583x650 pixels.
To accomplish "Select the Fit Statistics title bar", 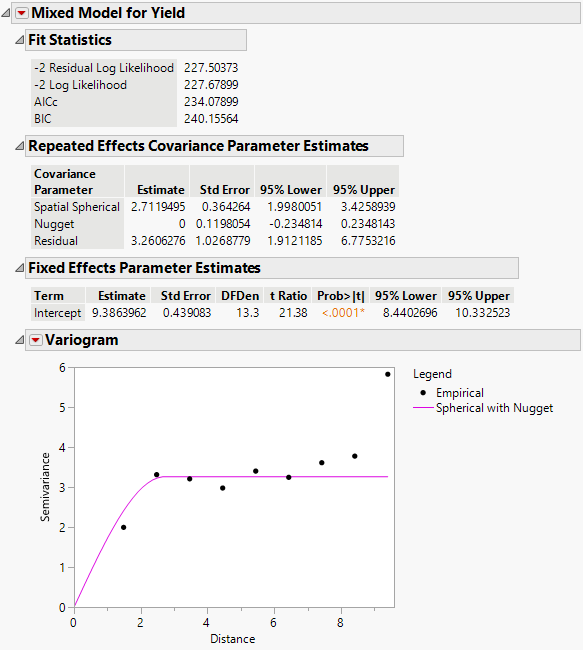I will coord(136,40).
